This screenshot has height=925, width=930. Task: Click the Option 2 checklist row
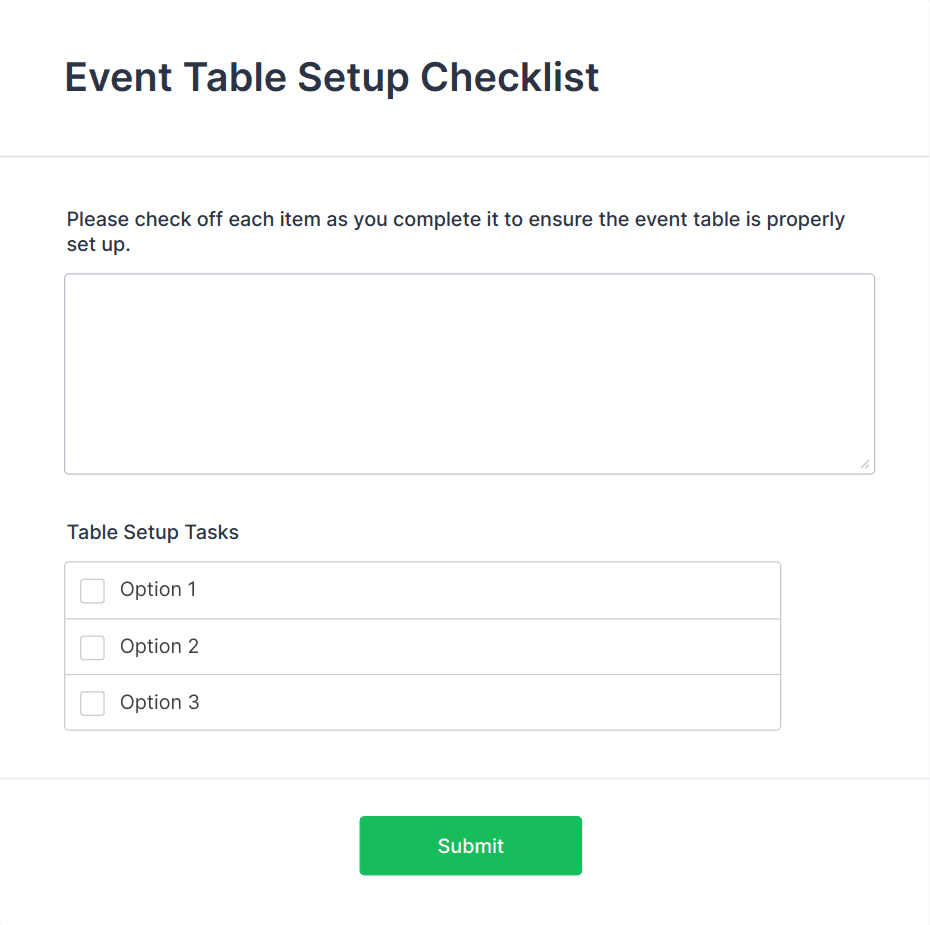420,647
